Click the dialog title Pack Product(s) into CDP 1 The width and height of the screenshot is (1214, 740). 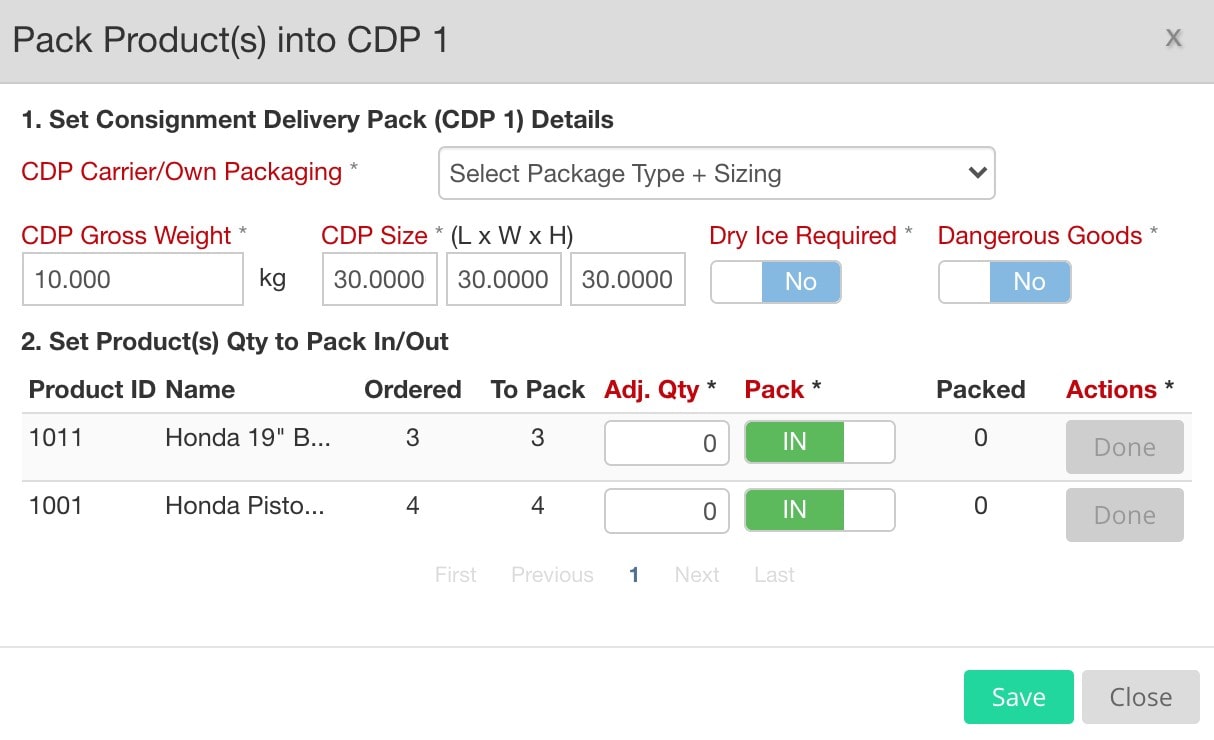pos(230,40)
